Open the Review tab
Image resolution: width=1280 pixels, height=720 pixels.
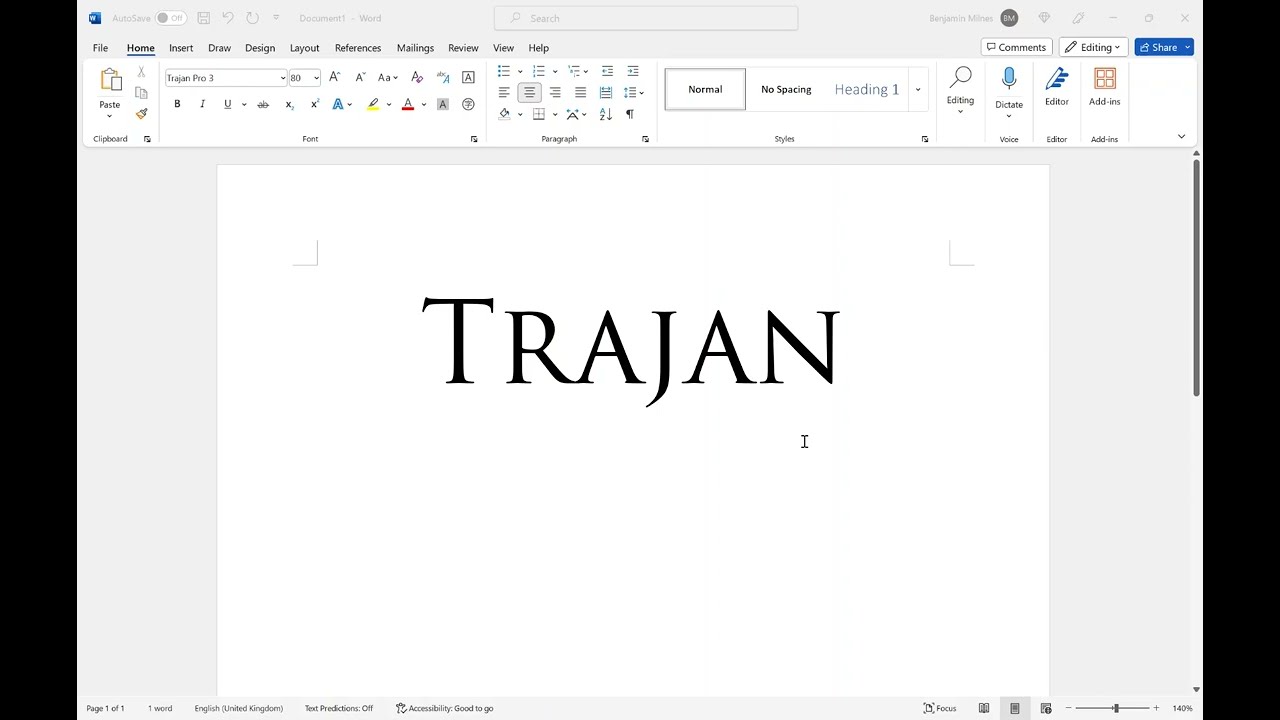coord(463,48)
